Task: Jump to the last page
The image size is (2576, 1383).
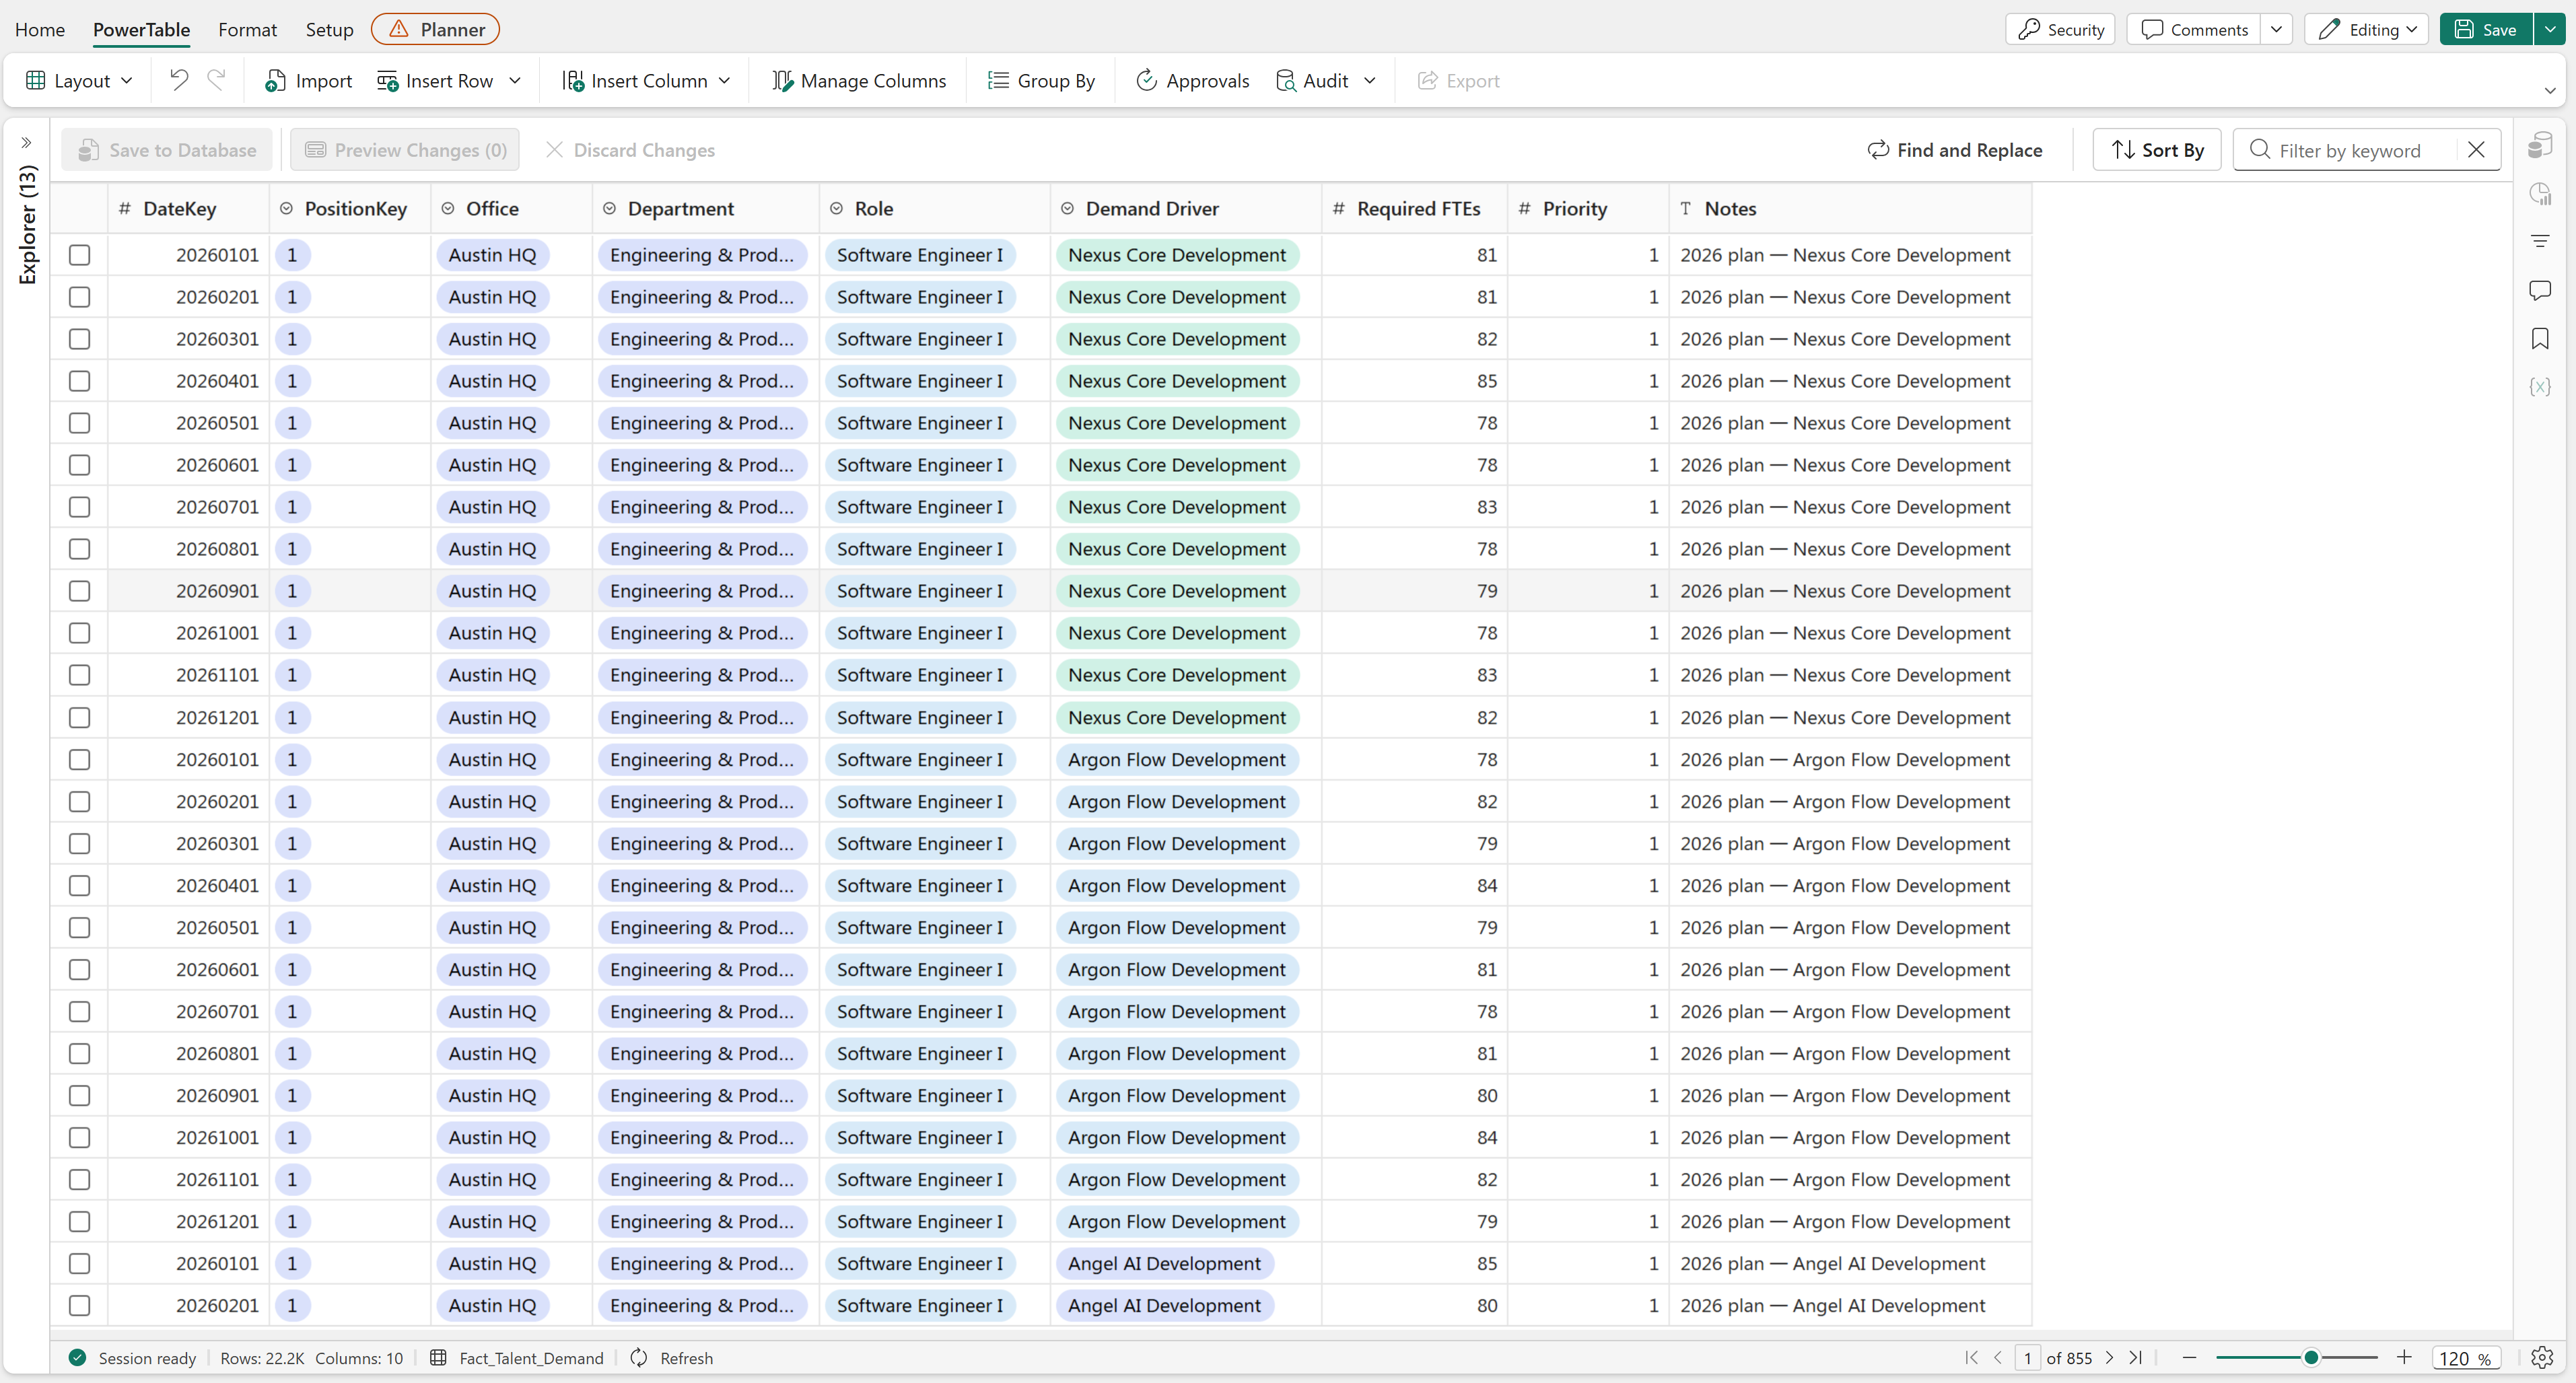Action: pos(2136,1357)
